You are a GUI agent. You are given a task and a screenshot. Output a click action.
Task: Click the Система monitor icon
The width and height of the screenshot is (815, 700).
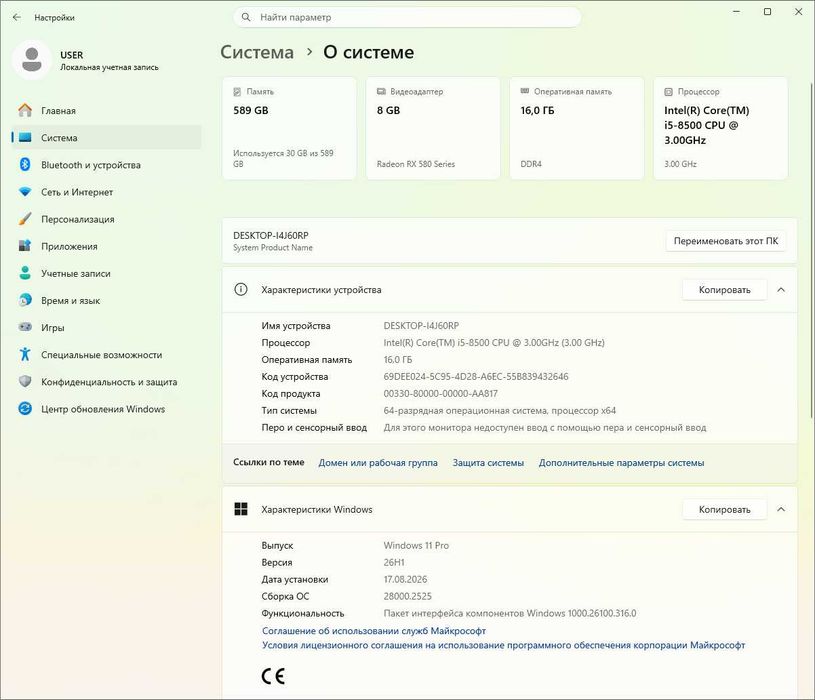(x=25, y=138)
